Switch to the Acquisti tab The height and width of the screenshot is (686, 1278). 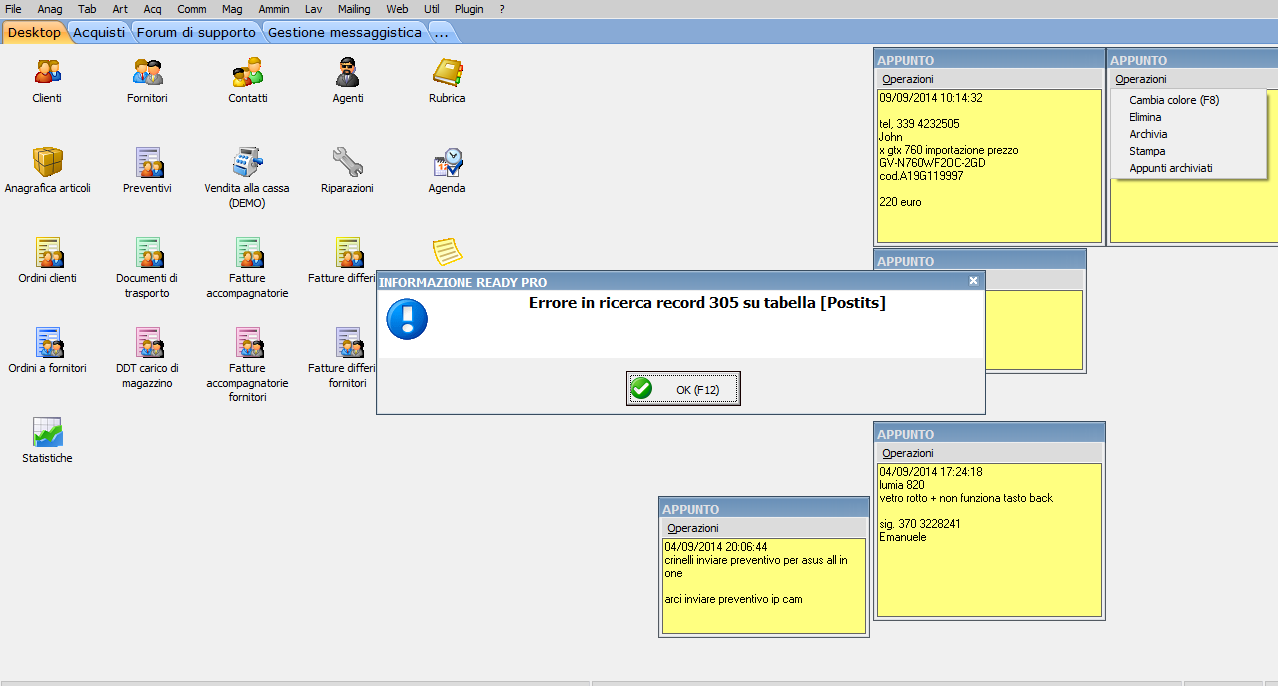point(99,32)
